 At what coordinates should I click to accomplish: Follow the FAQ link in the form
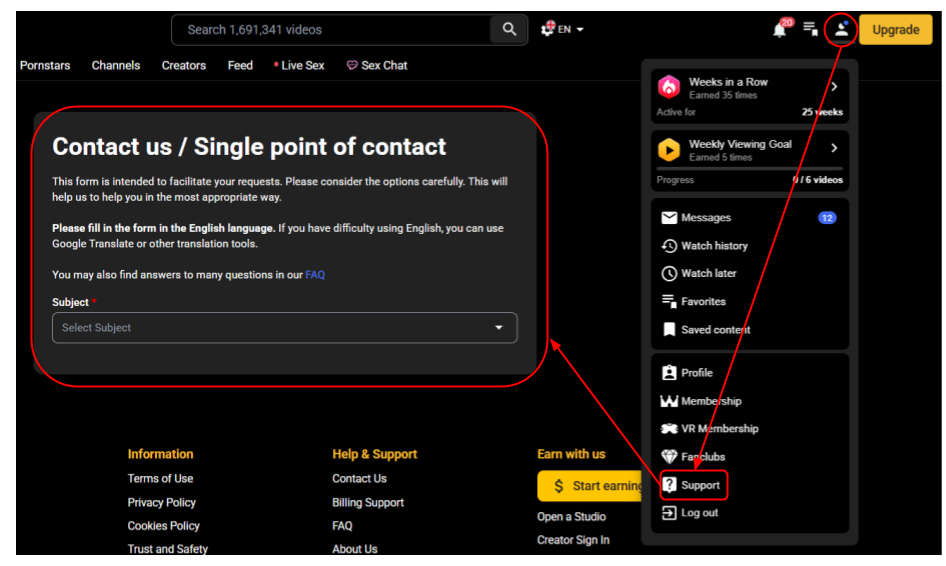tap(315, 275)
